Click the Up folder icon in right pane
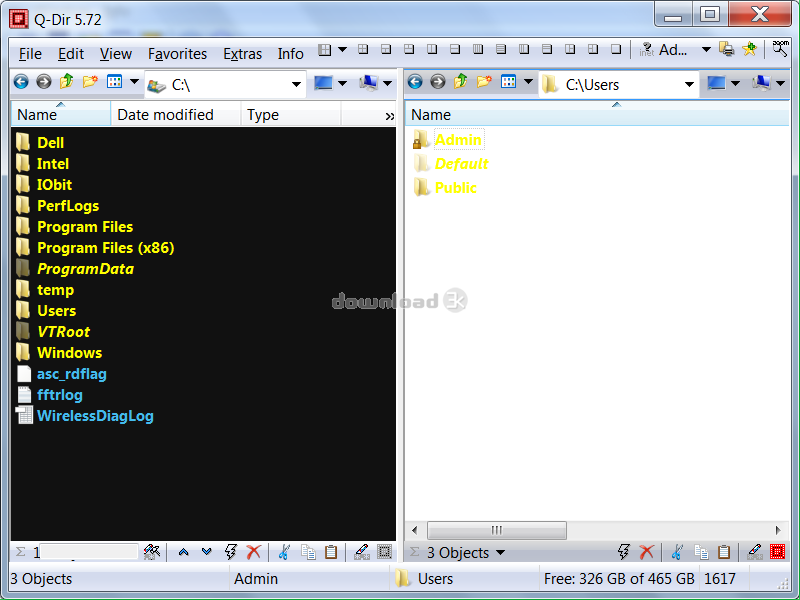This screenshot has width=800, height=600. pos(461,83)
